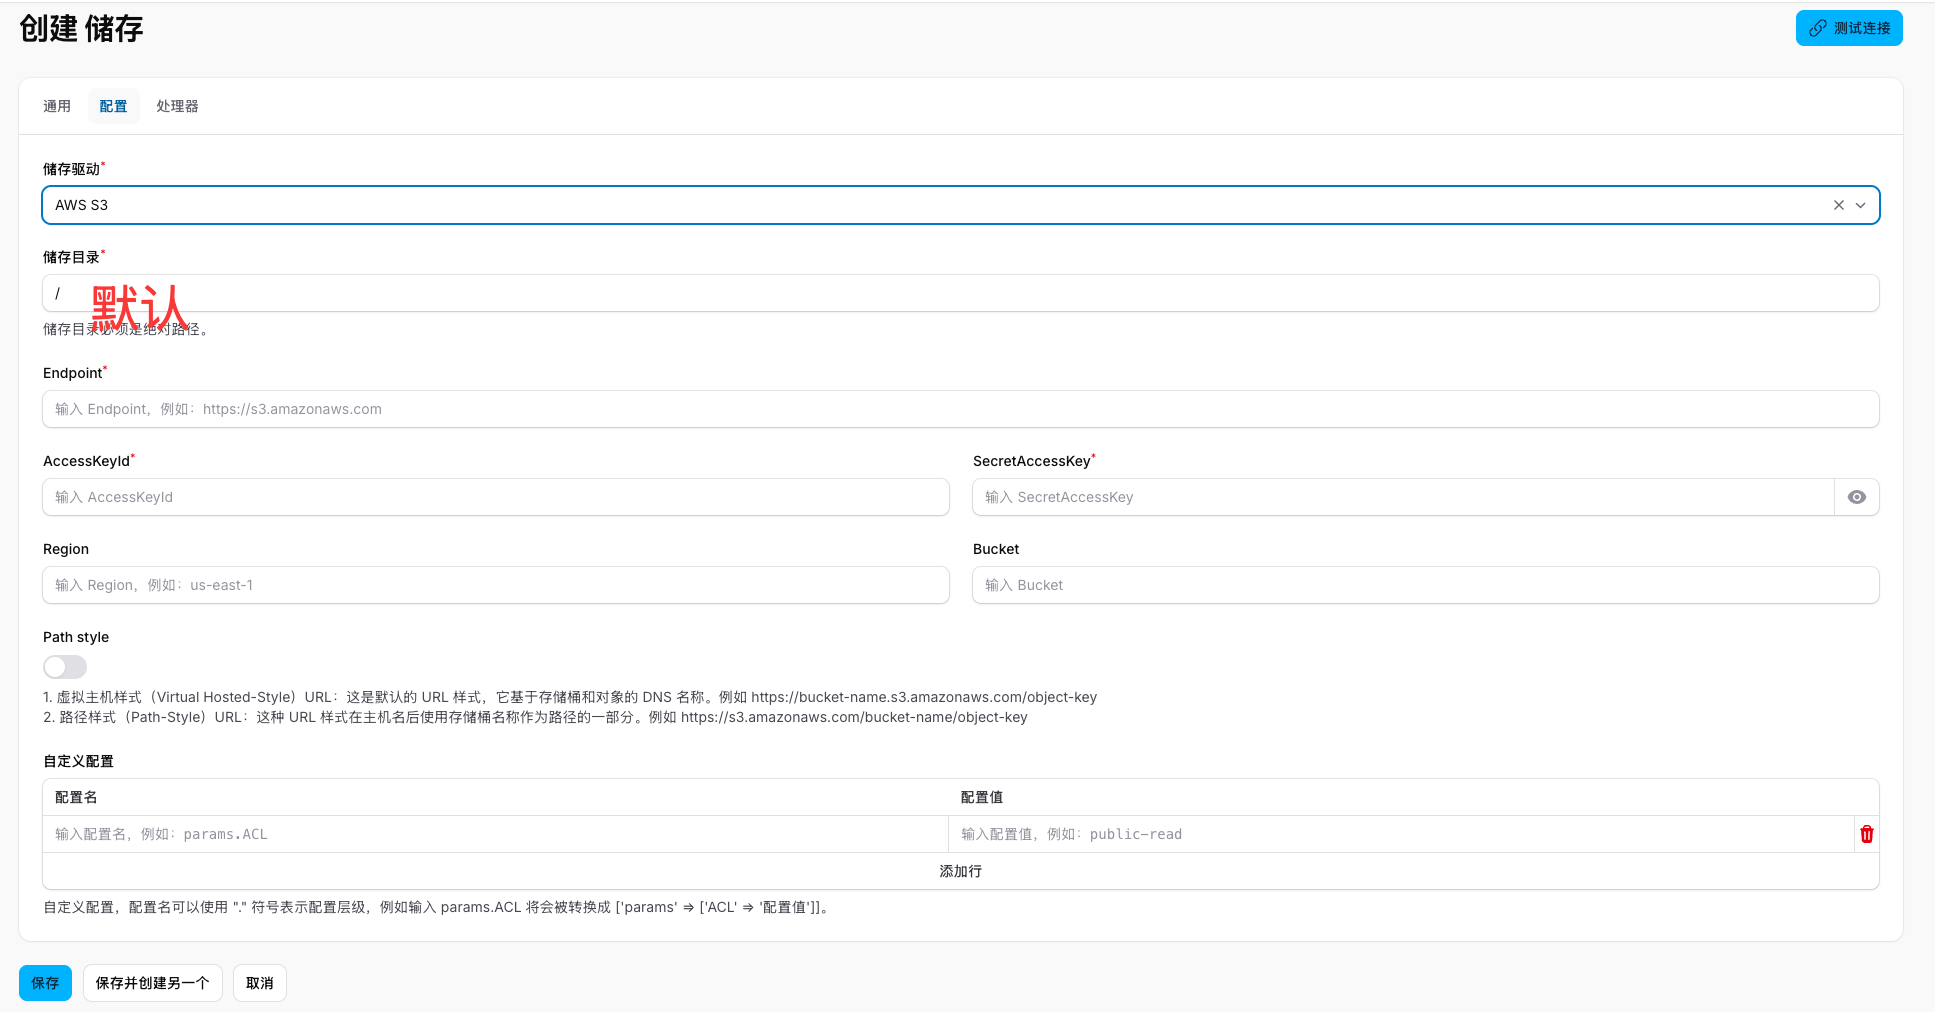Viewport: 1935px width, 1012px height.
Task: Click the trash icon to delete config row
Action: [x=1866, y=833]
